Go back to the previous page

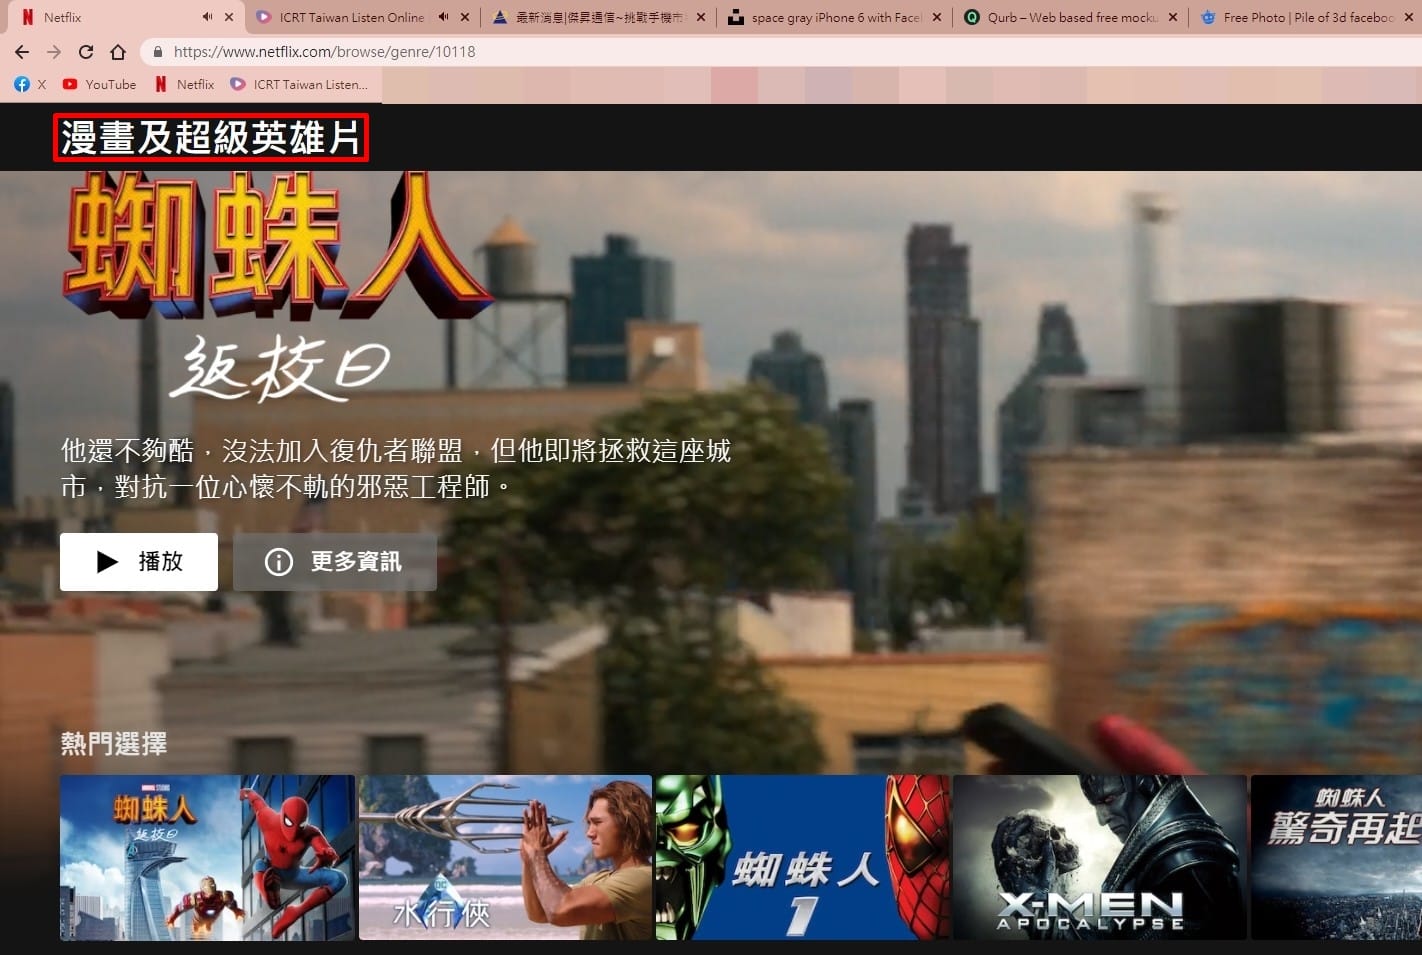22,52
